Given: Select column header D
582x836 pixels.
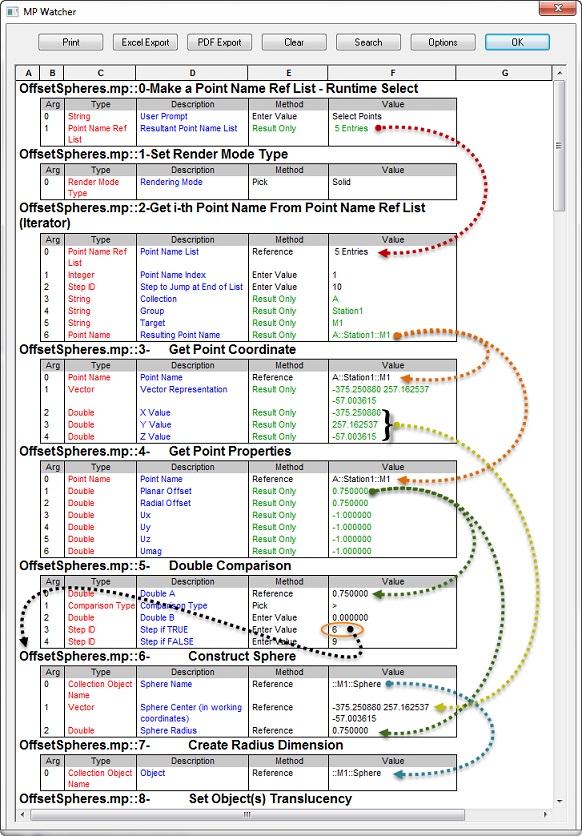Looking at the screenshot, I should tap(192, 73).
